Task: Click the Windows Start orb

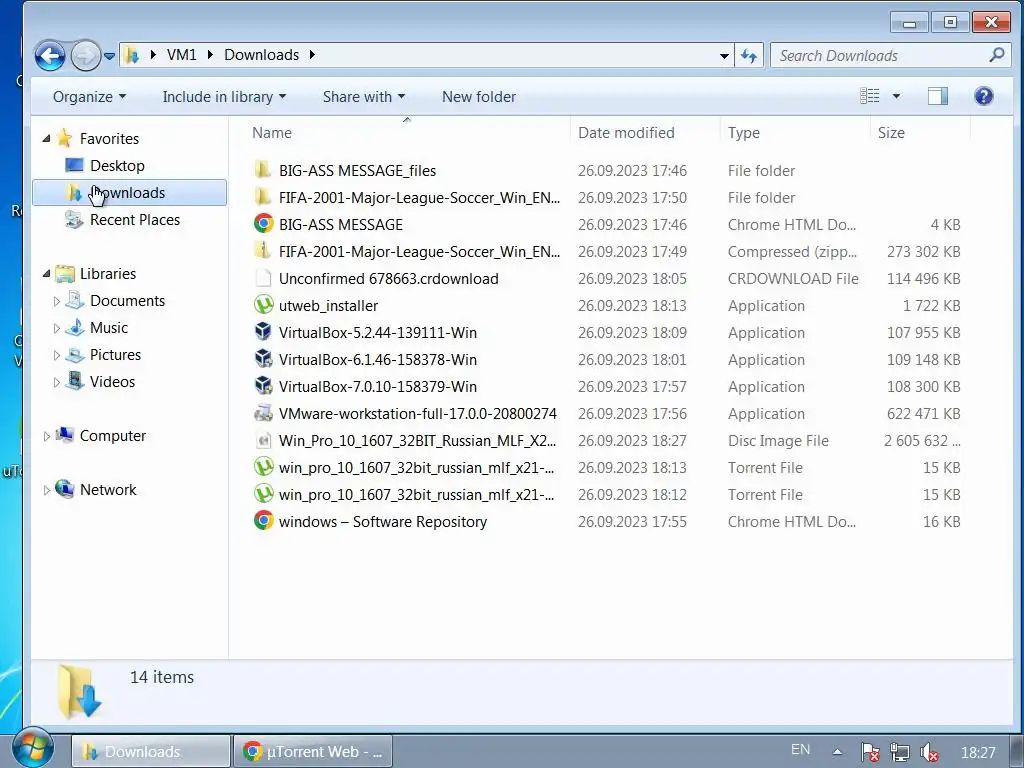Action: 32,747
